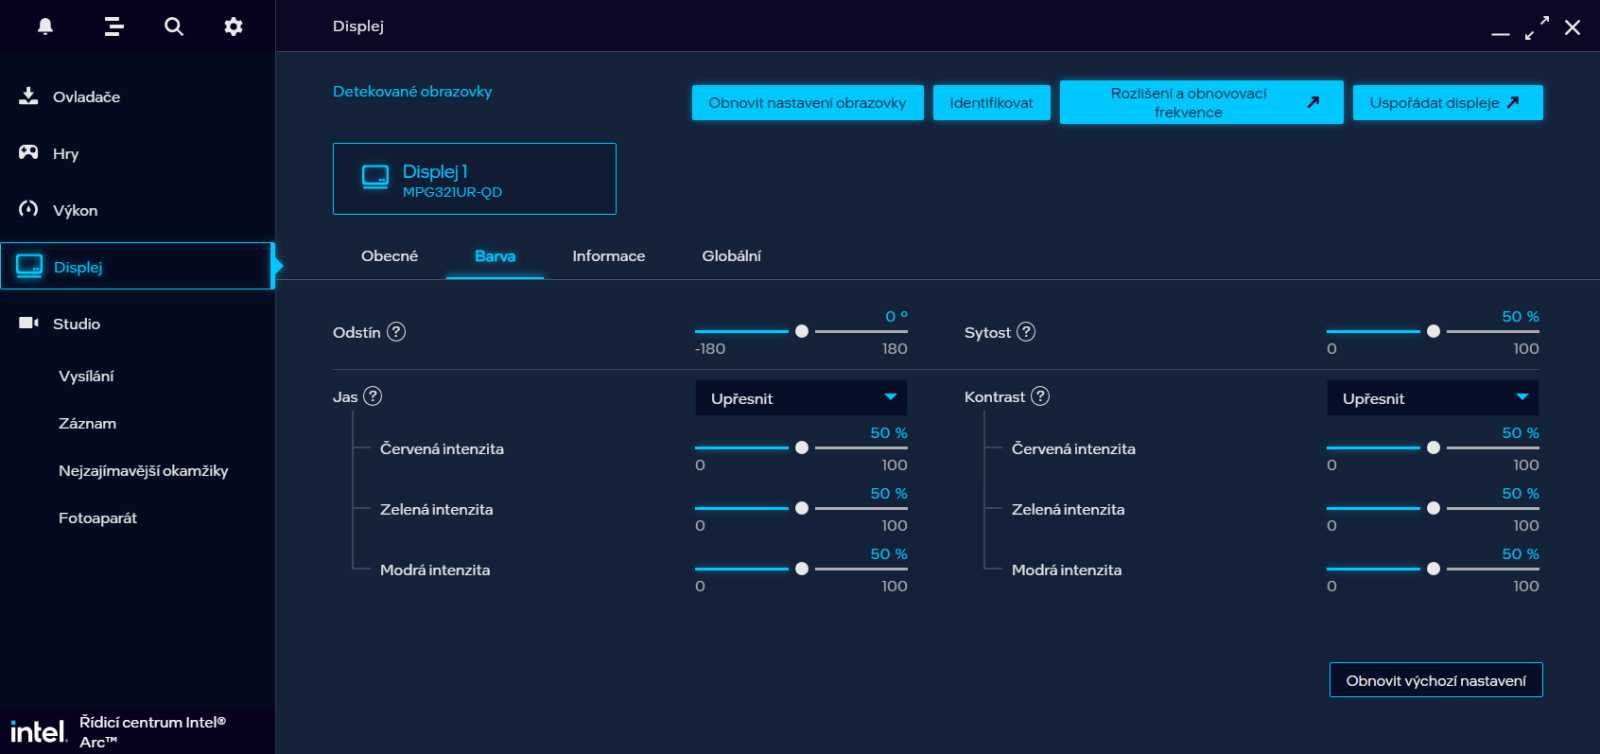Click Jas Modrá intenzita slider handle
1600x754 pixels.
802,569
